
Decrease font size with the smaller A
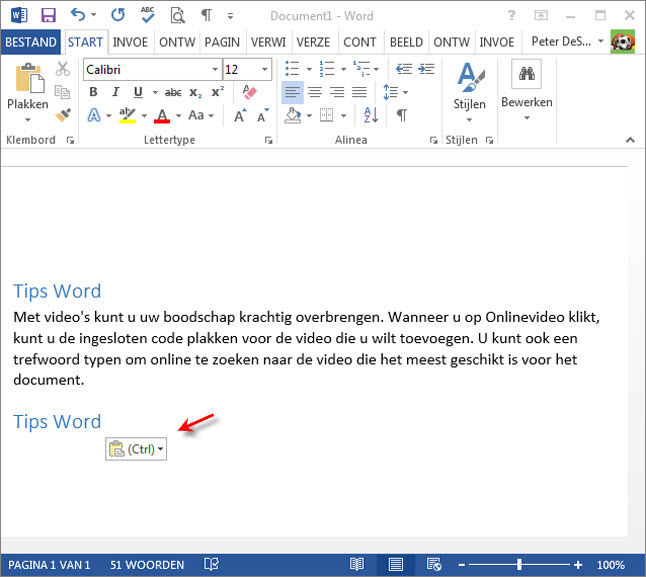point(263,115)
